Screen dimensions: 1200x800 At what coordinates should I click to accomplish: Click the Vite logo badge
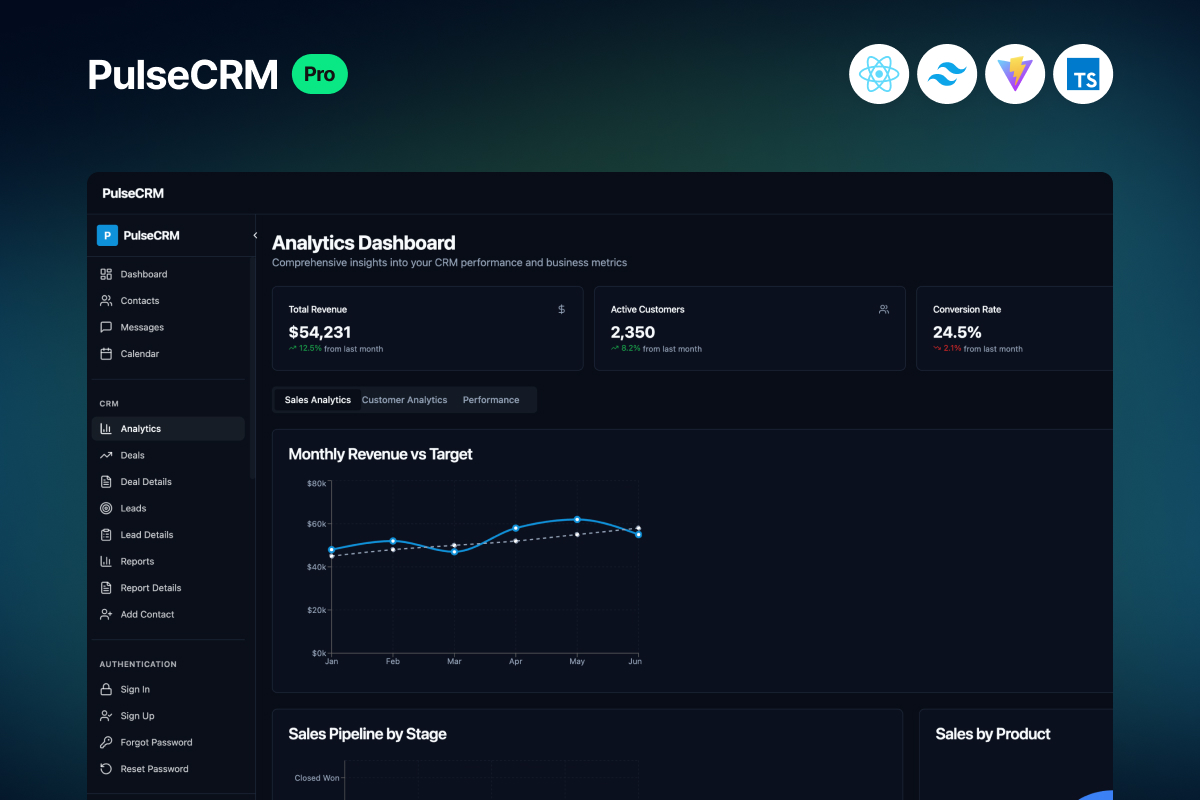point(1015,74)
